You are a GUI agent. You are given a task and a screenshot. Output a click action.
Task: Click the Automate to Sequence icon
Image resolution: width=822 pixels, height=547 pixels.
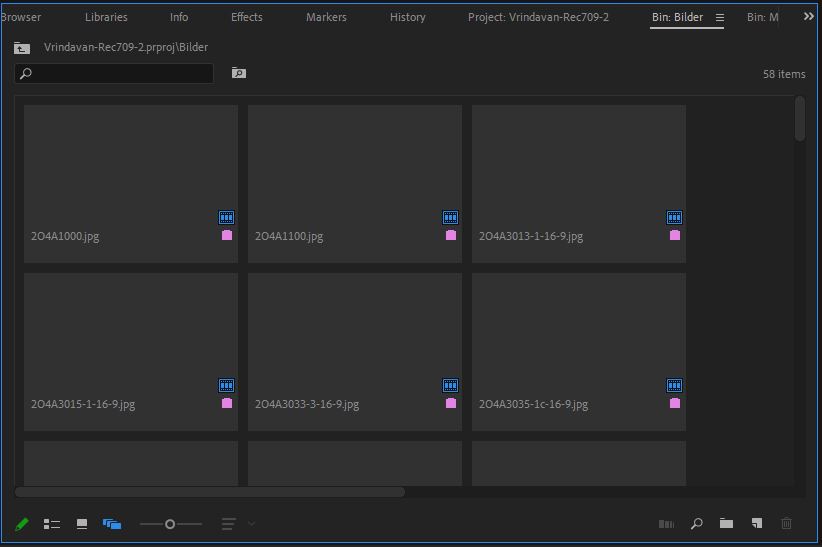click(667, 524)
